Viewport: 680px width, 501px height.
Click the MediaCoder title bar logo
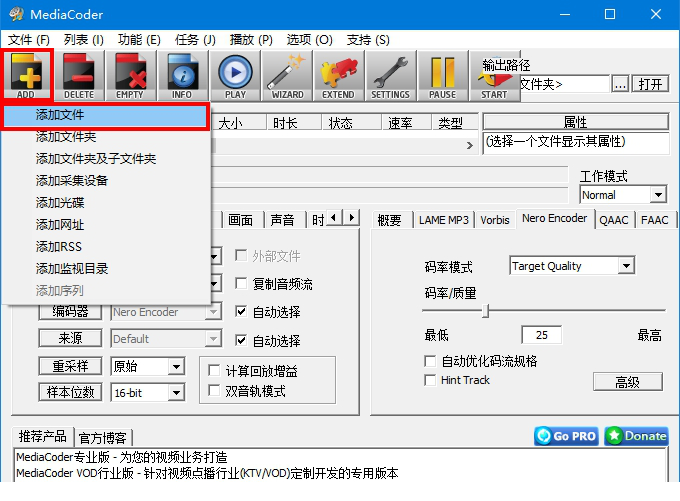pyautogui.click(x=16, y=14)
